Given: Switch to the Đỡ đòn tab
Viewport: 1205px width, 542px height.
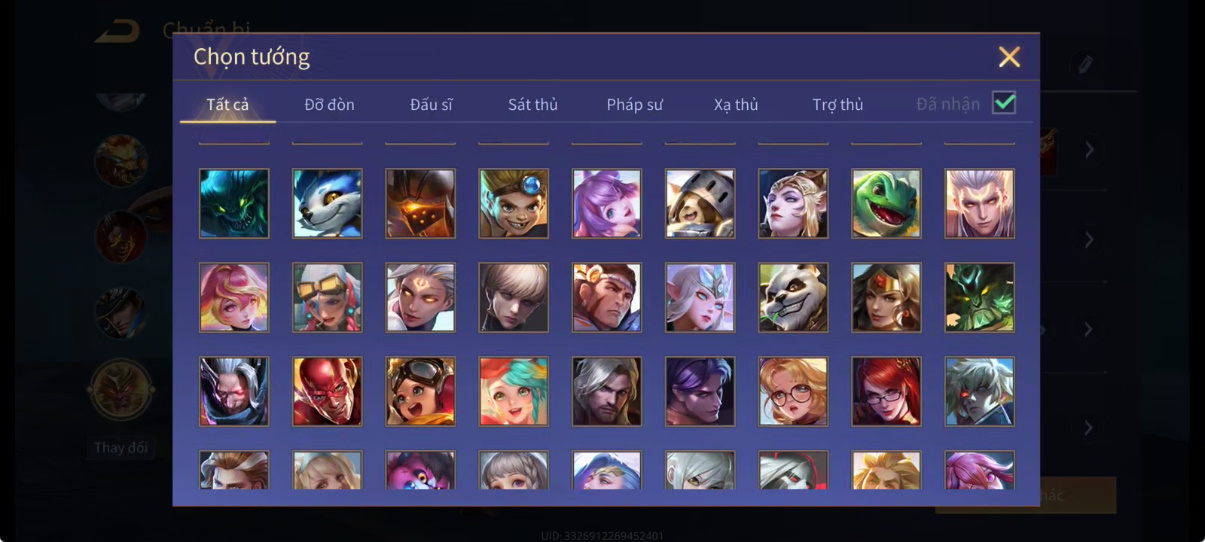Looking at the screenshot, I should (330, 104).
